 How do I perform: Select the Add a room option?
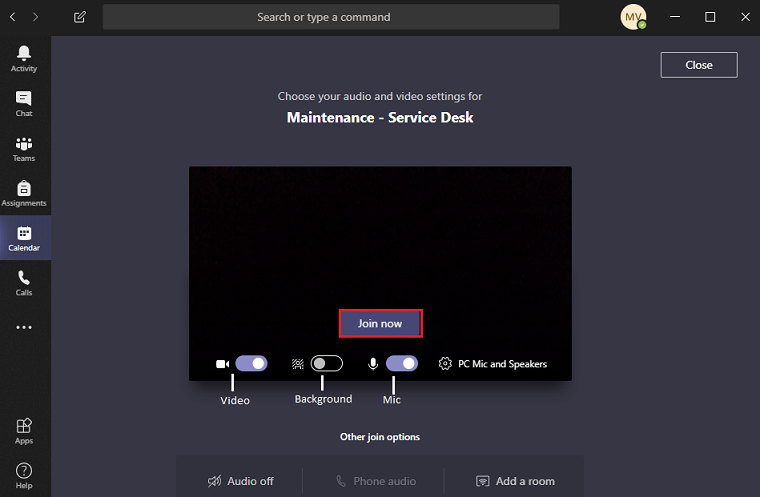pyautogui.click(x=515, y=481)
